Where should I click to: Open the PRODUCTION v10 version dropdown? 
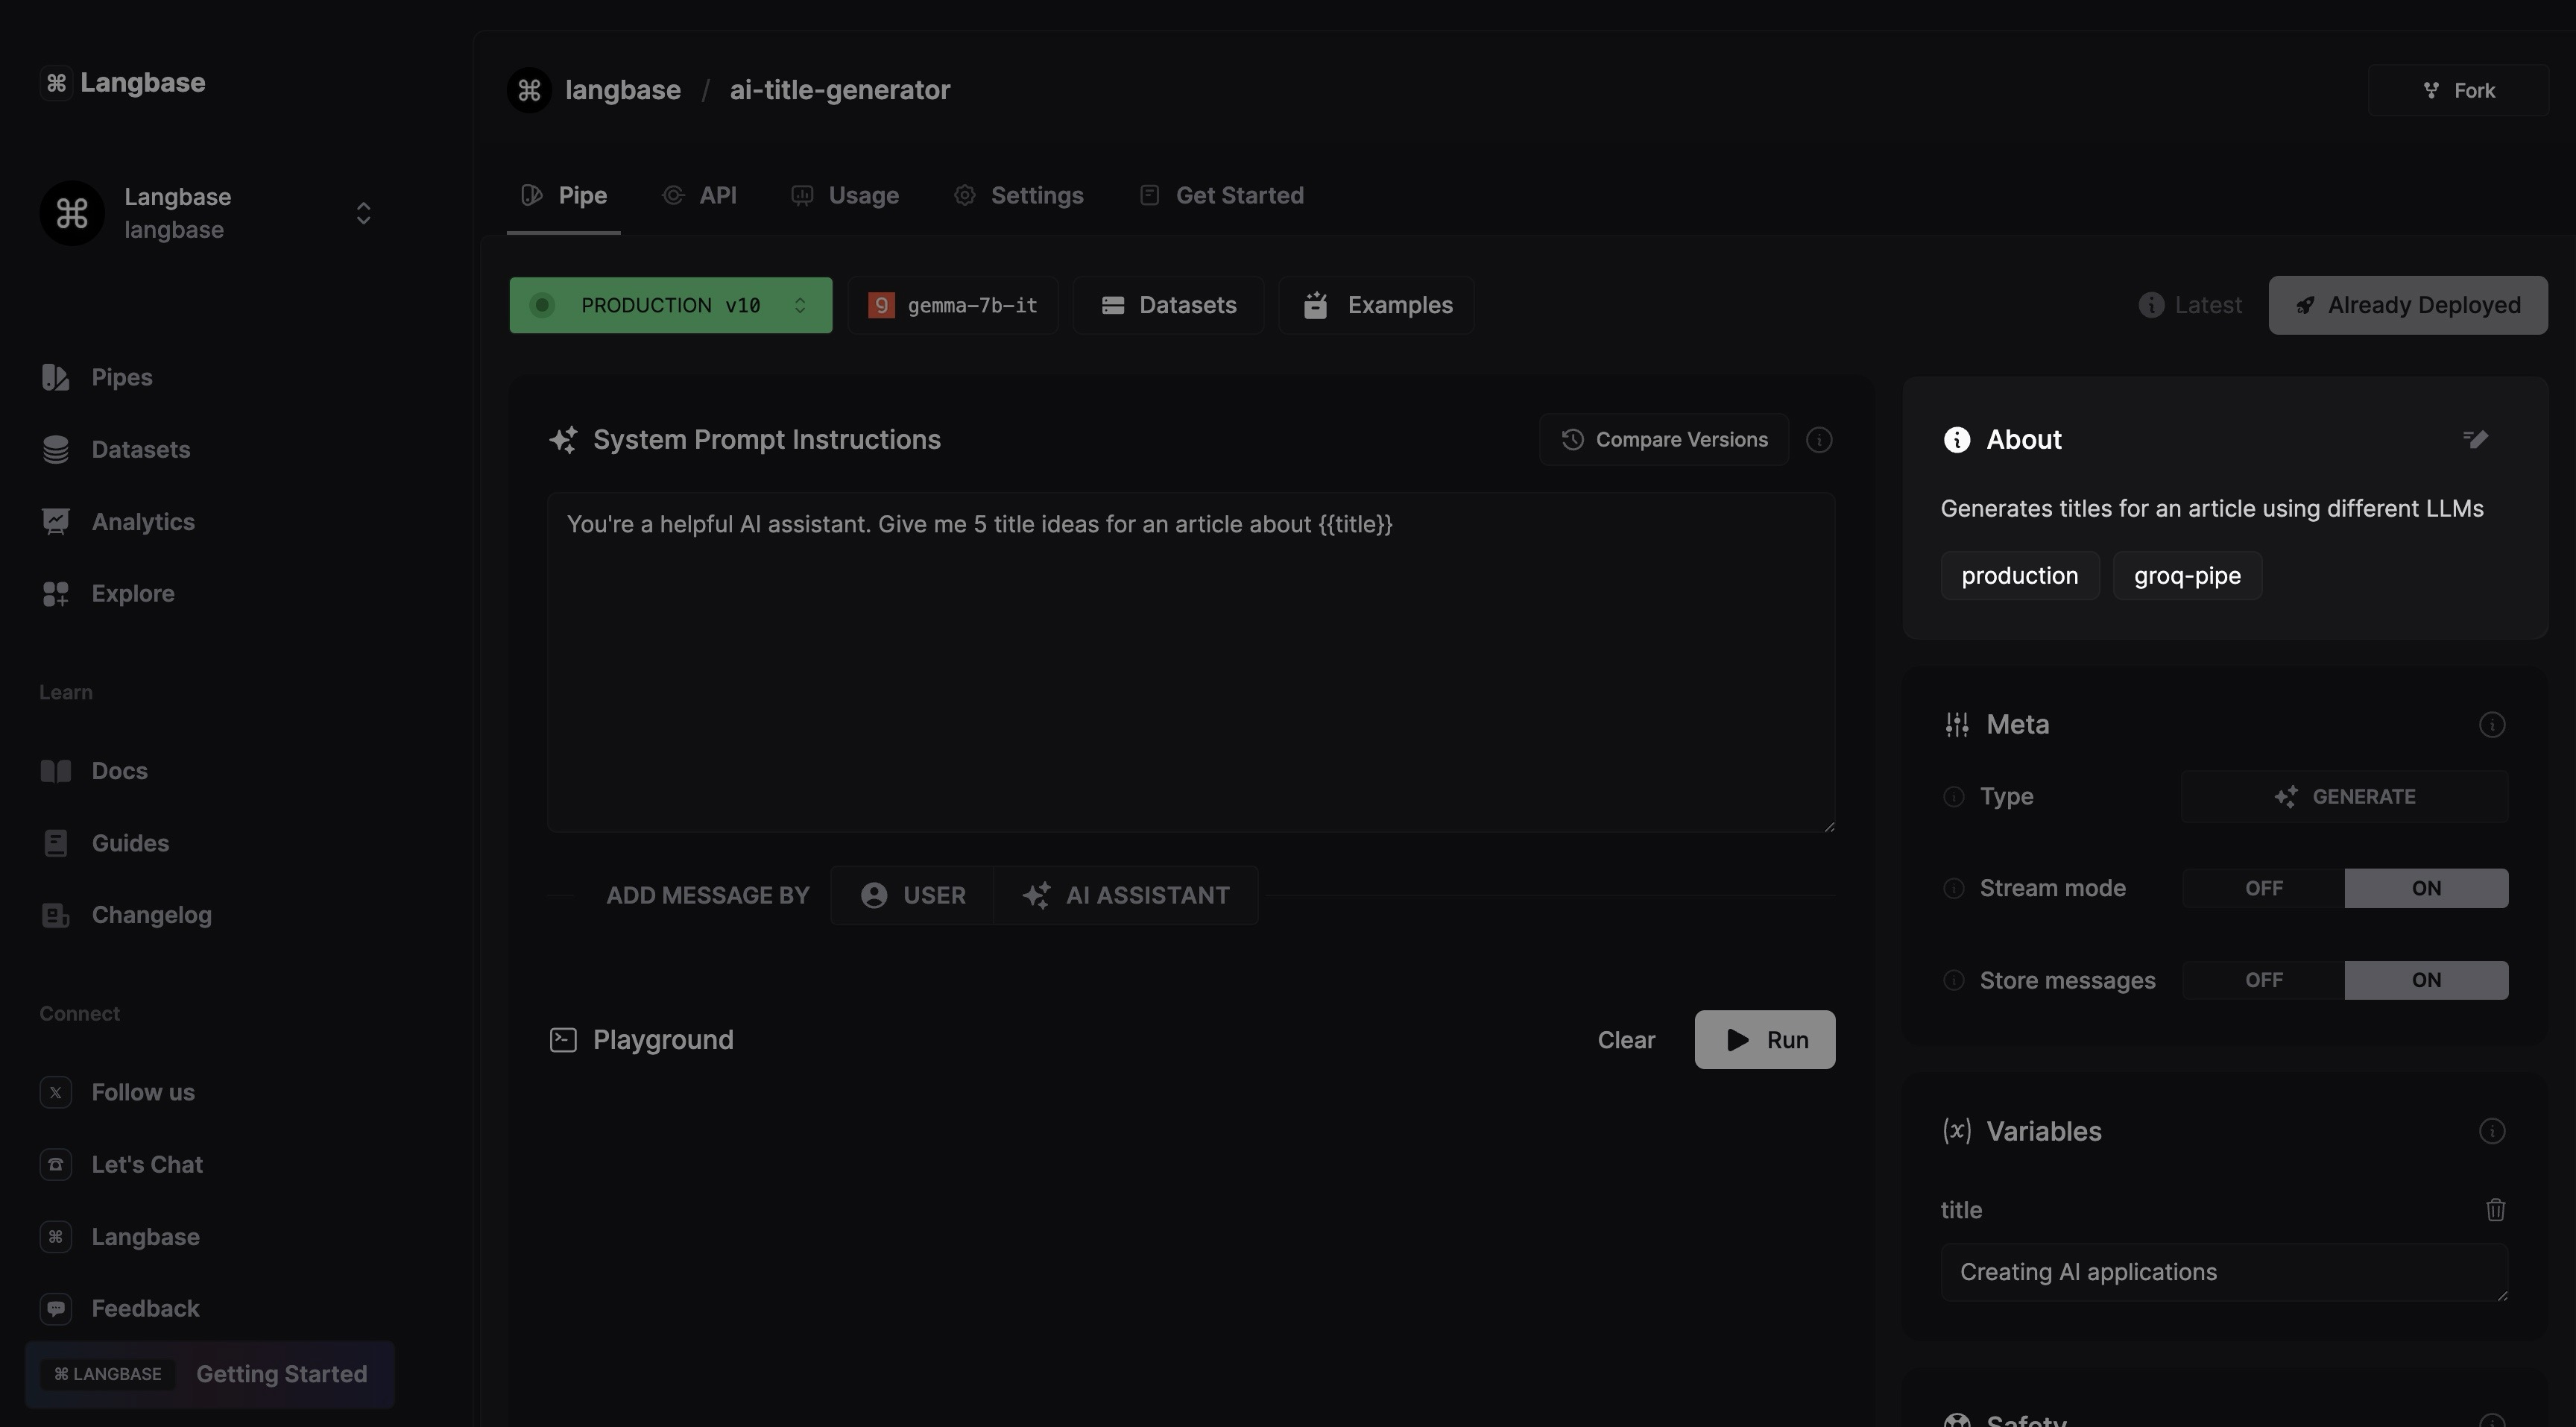point(670,305)
